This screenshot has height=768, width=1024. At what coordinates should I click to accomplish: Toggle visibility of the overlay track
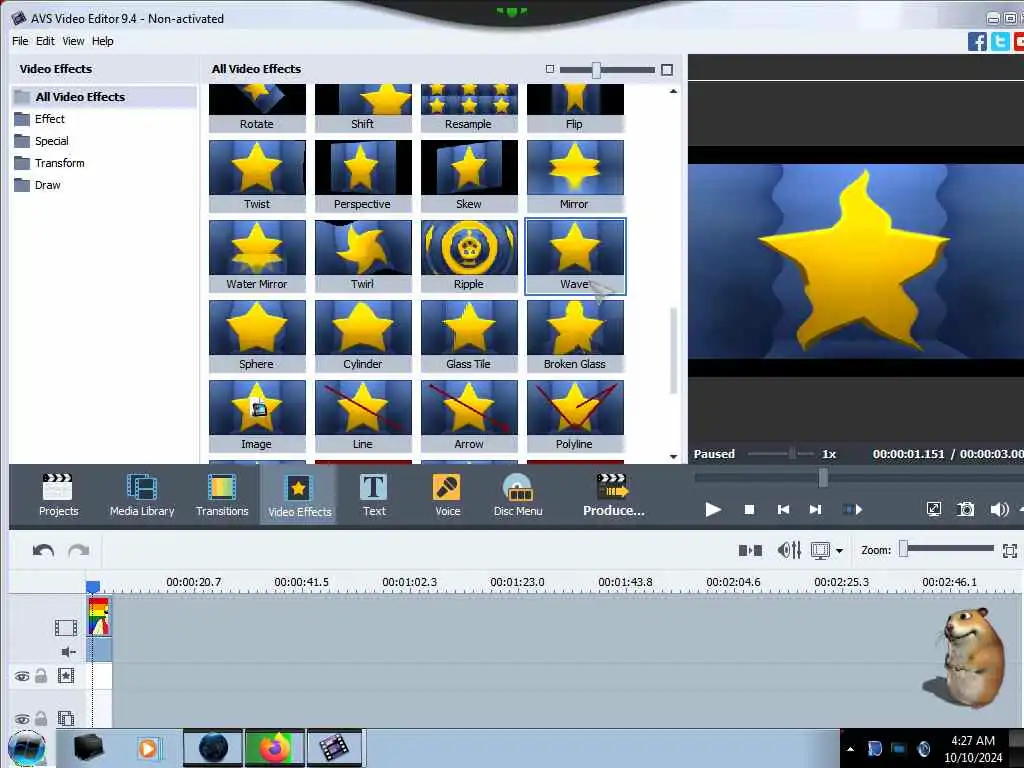pos(22,720)
